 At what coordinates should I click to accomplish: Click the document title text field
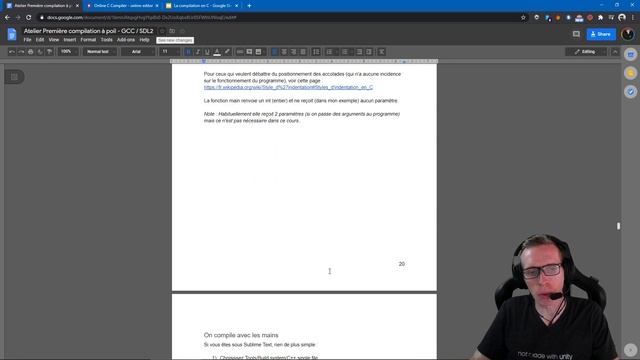[88, 31]
